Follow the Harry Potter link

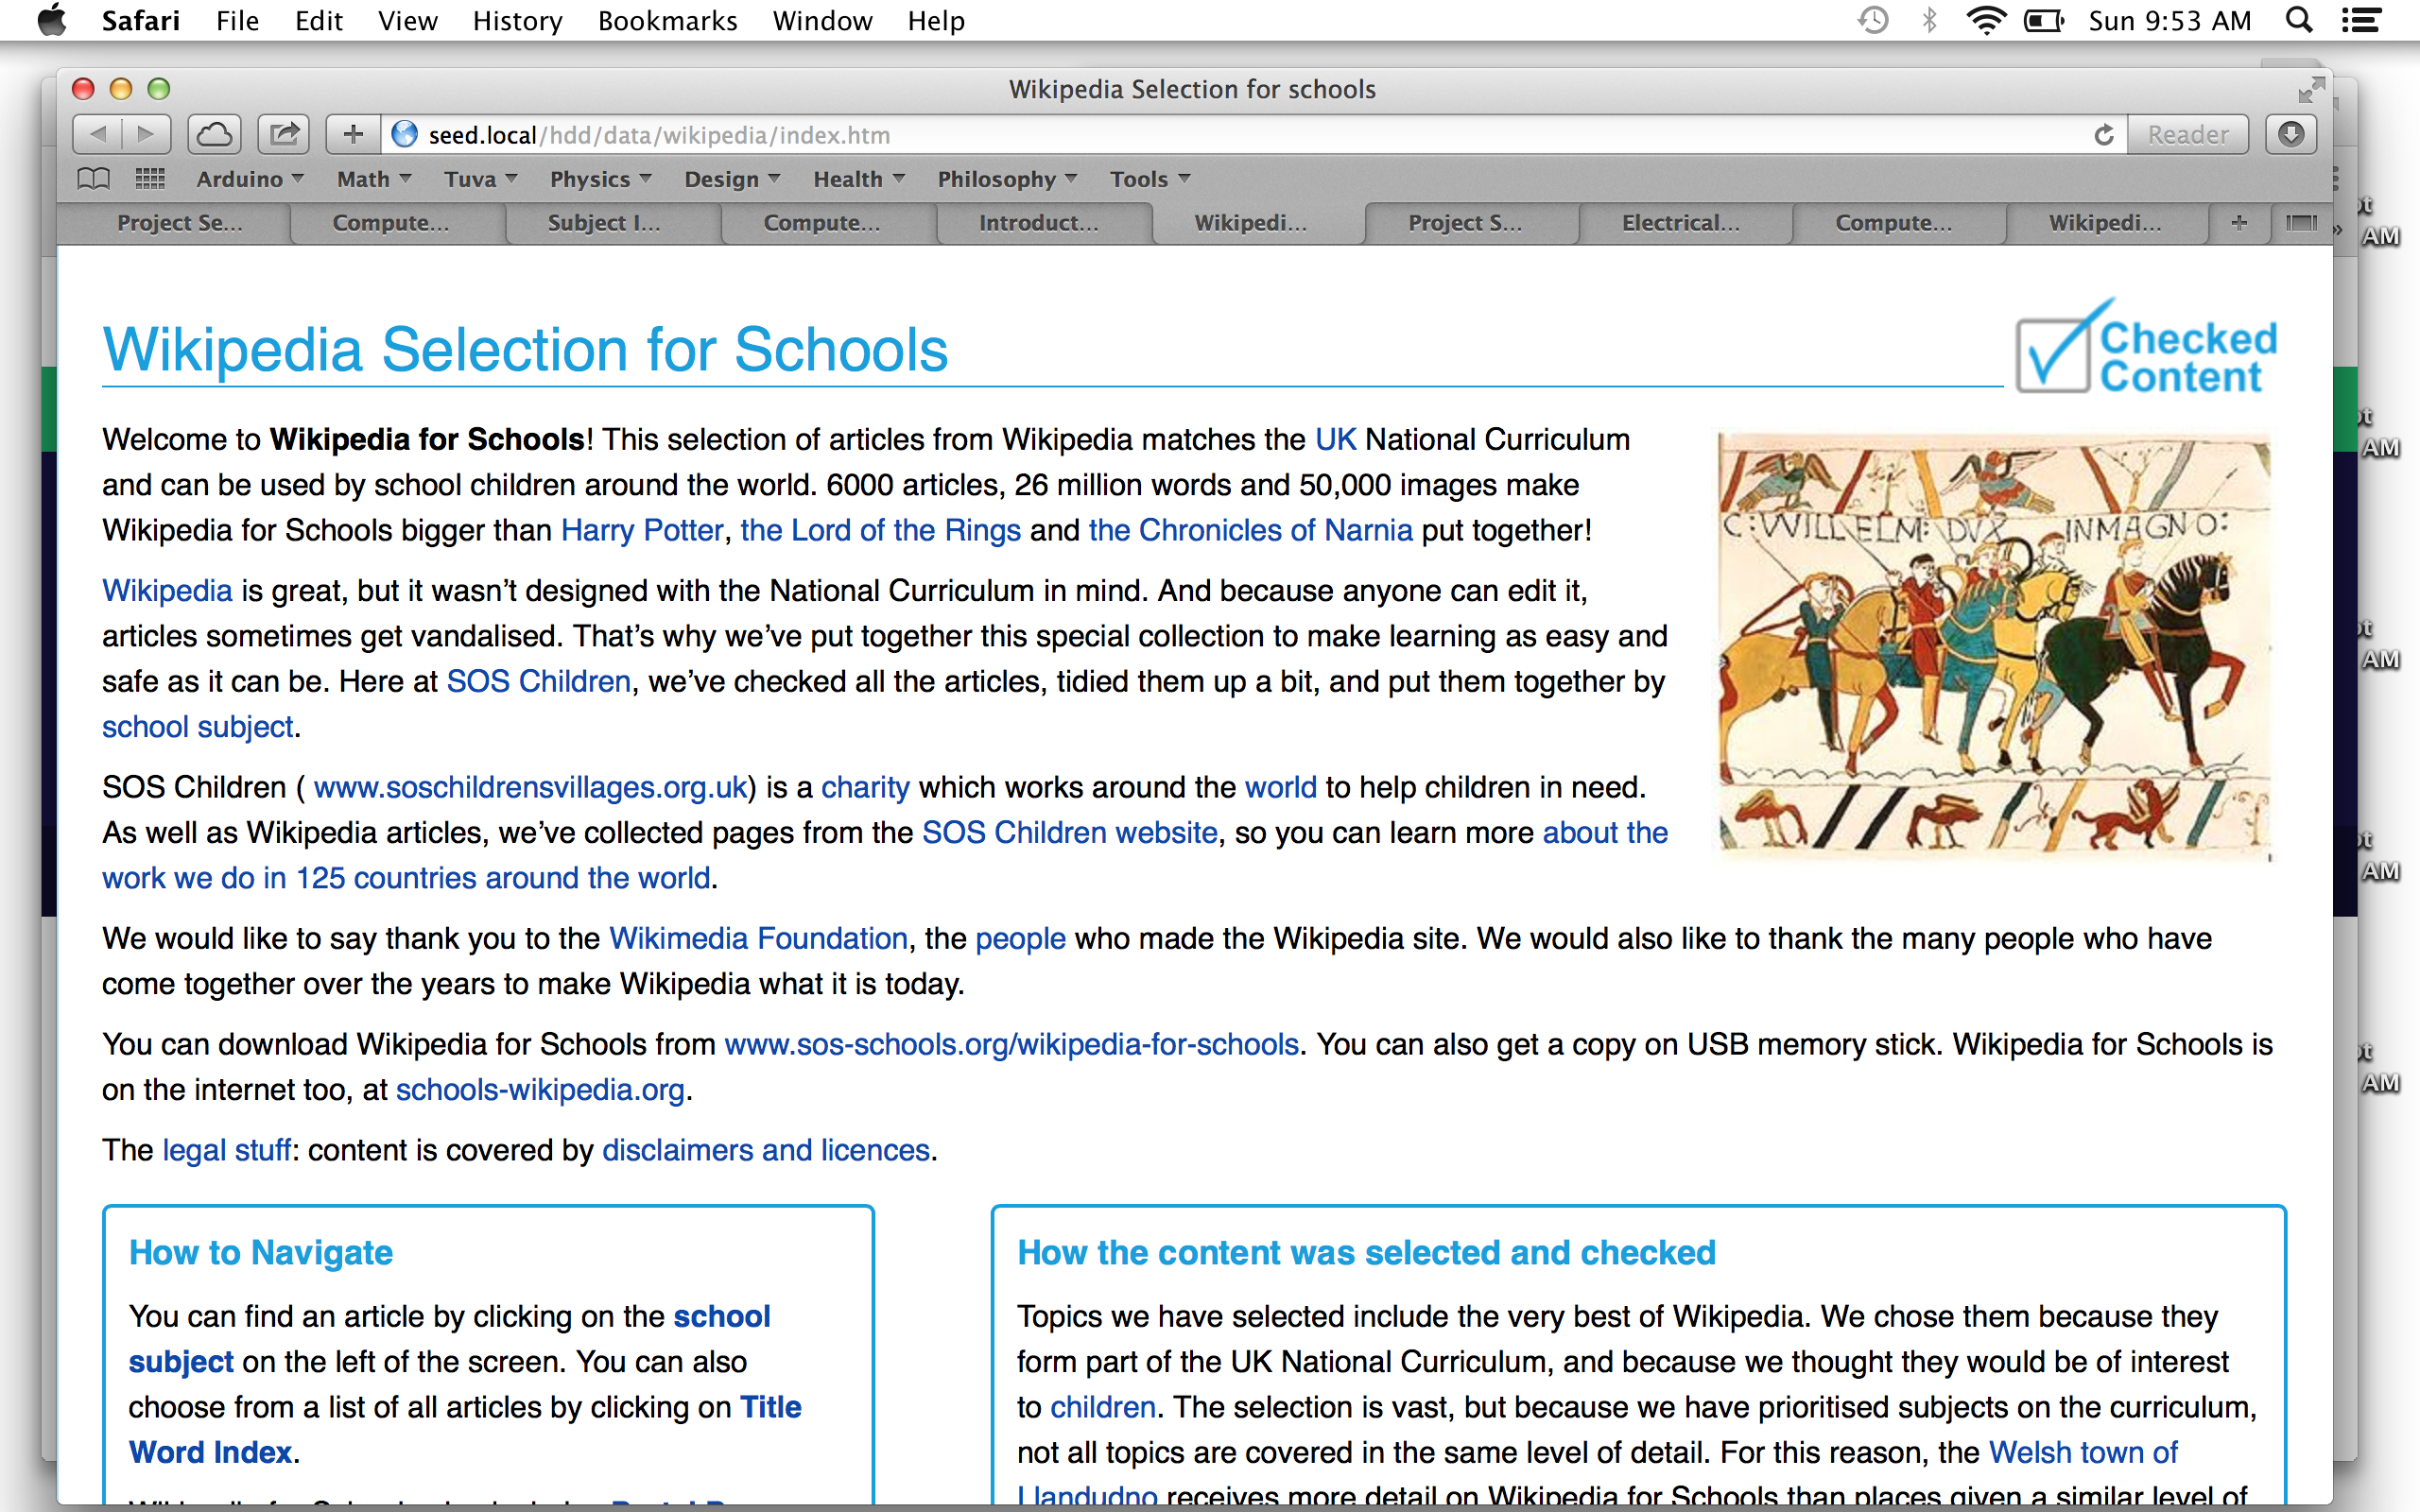[x=642, y=530]
